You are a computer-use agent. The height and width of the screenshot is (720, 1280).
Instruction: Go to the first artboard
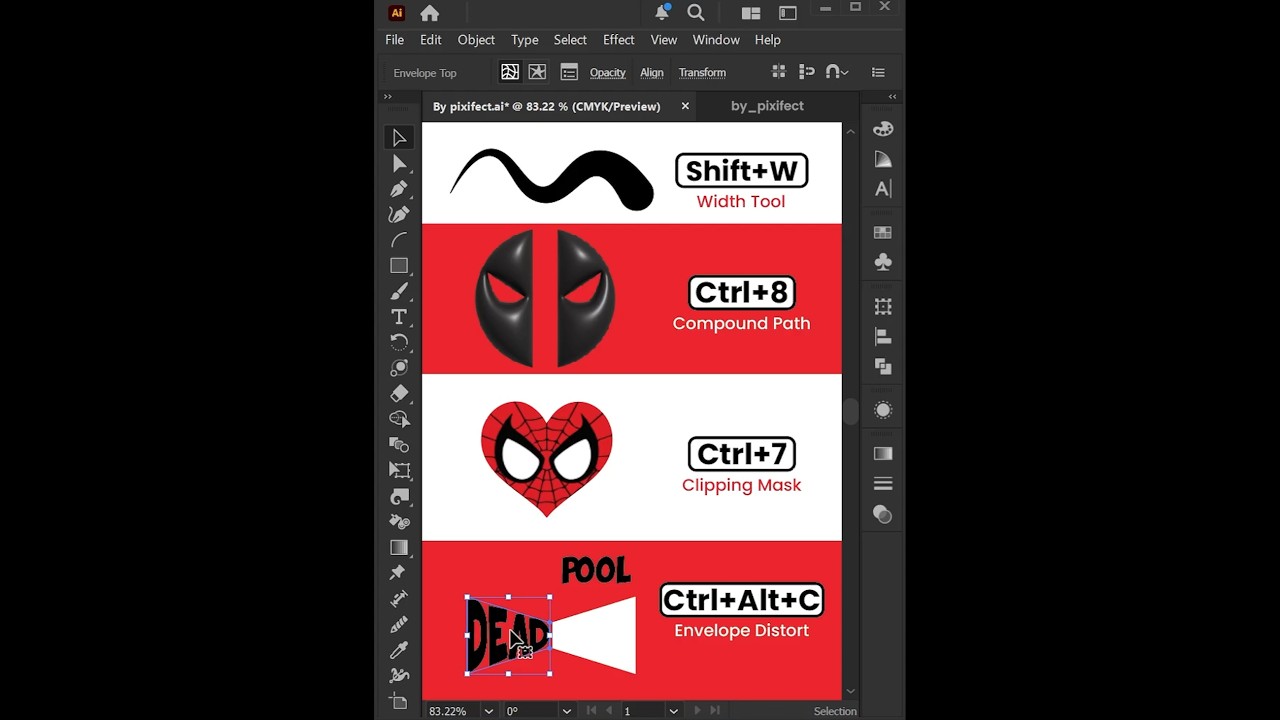(x=592, y=711)
